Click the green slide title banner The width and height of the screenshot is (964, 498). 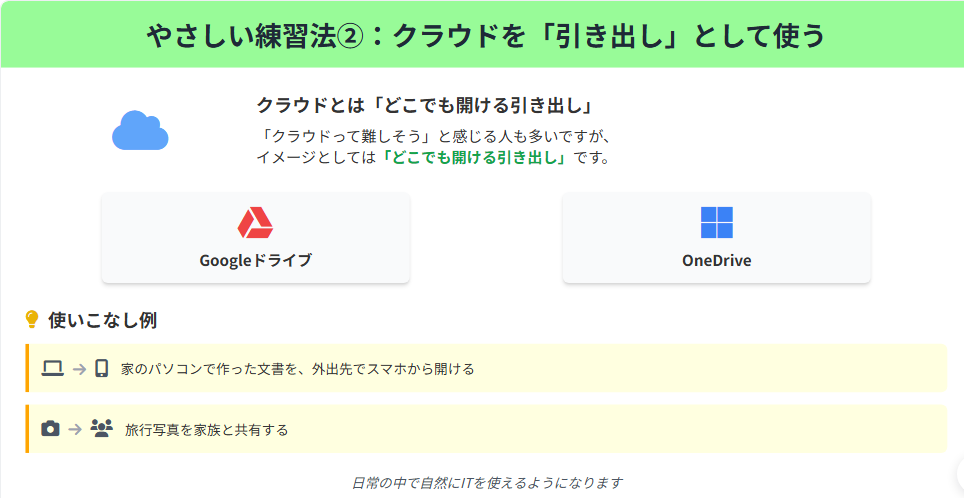pos(482,36)
